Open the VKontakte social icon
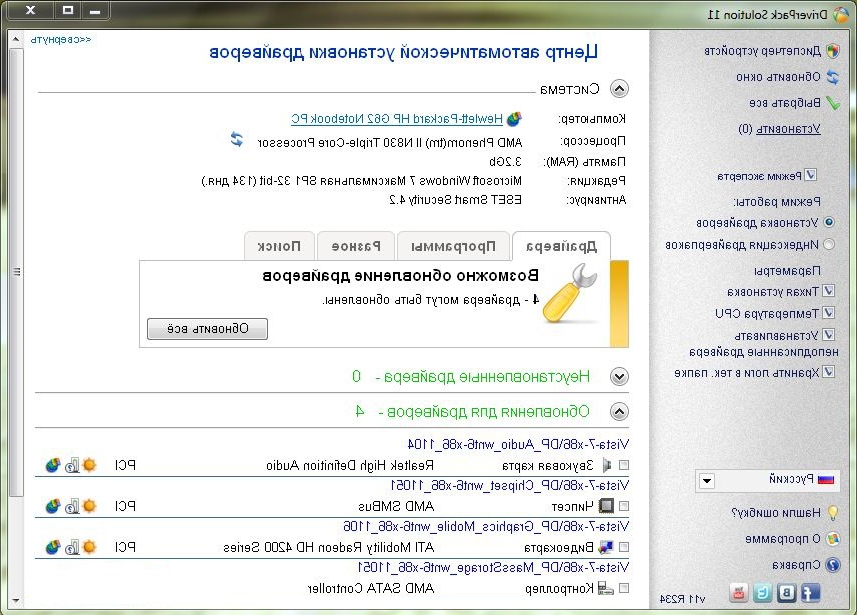 [x=787, y=593]
